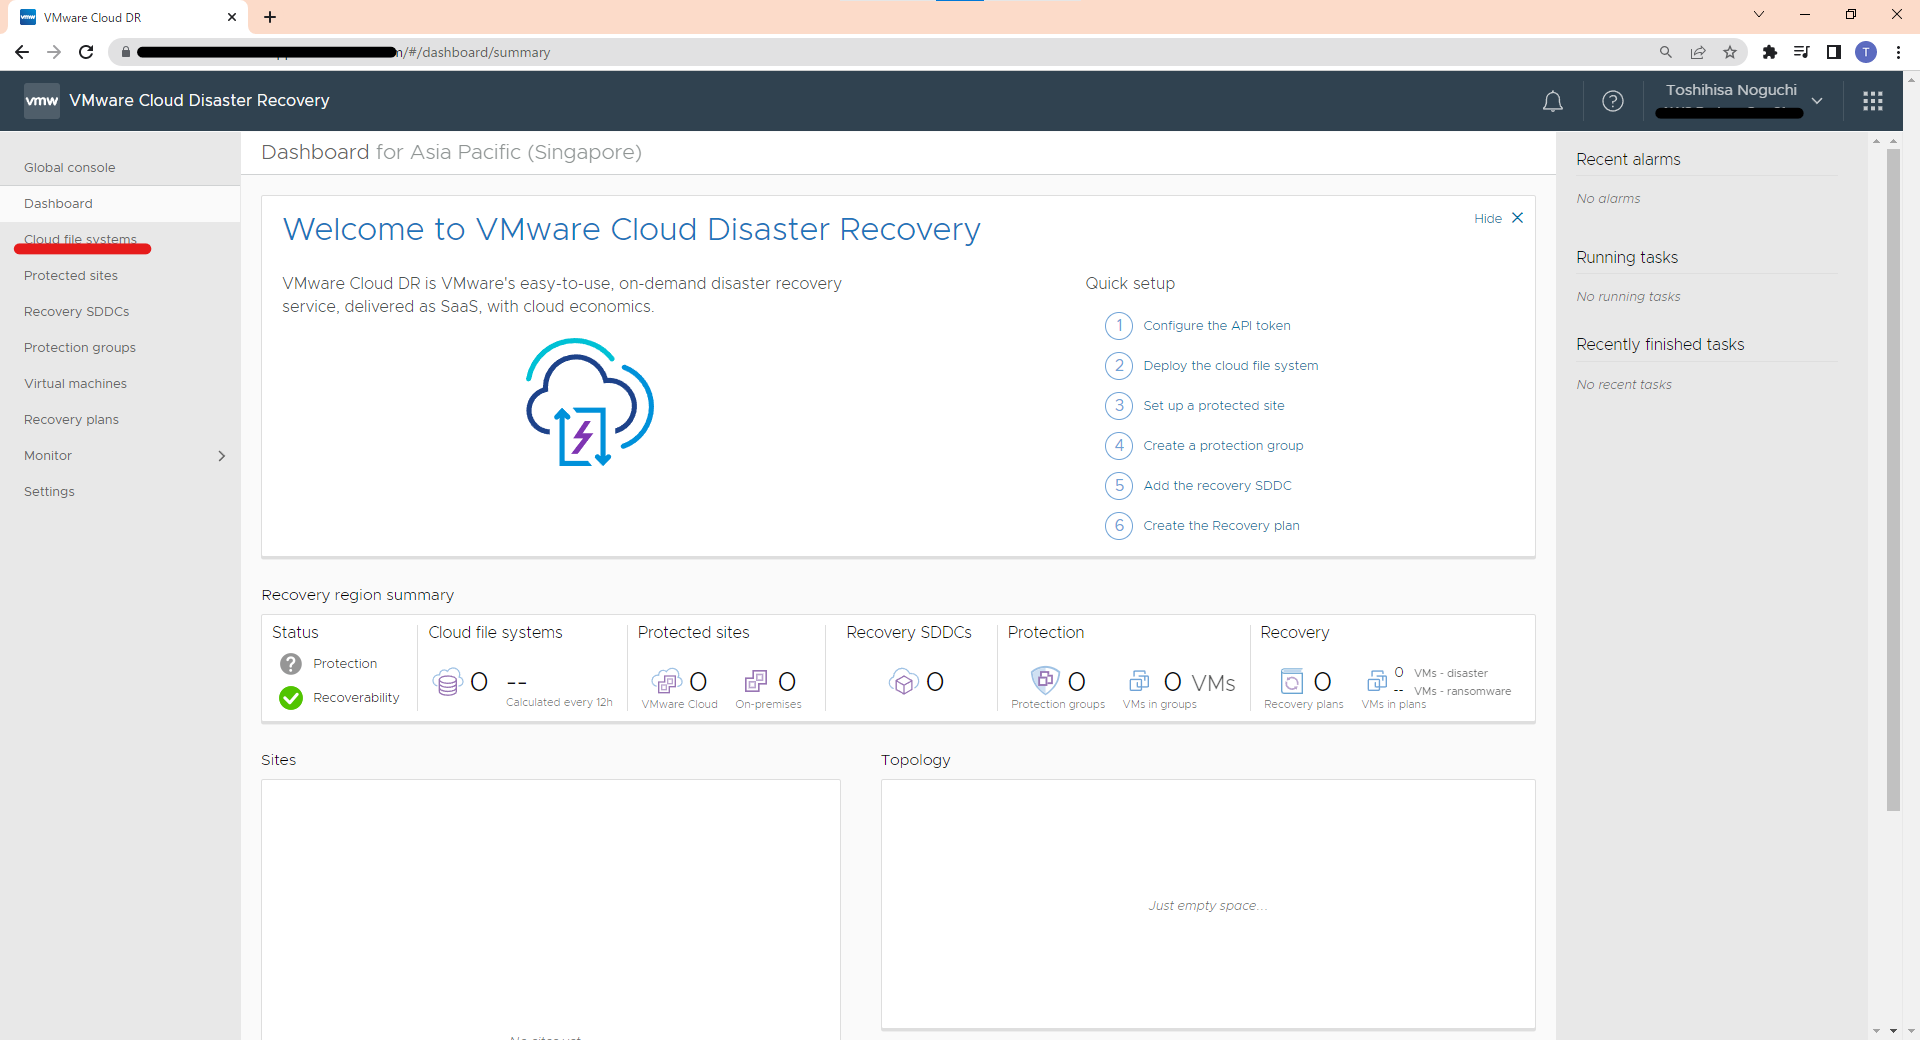The height and width of the screenshot is (1040, 1920).
Task: Click the browser address bar
Action: click(880, 52)
